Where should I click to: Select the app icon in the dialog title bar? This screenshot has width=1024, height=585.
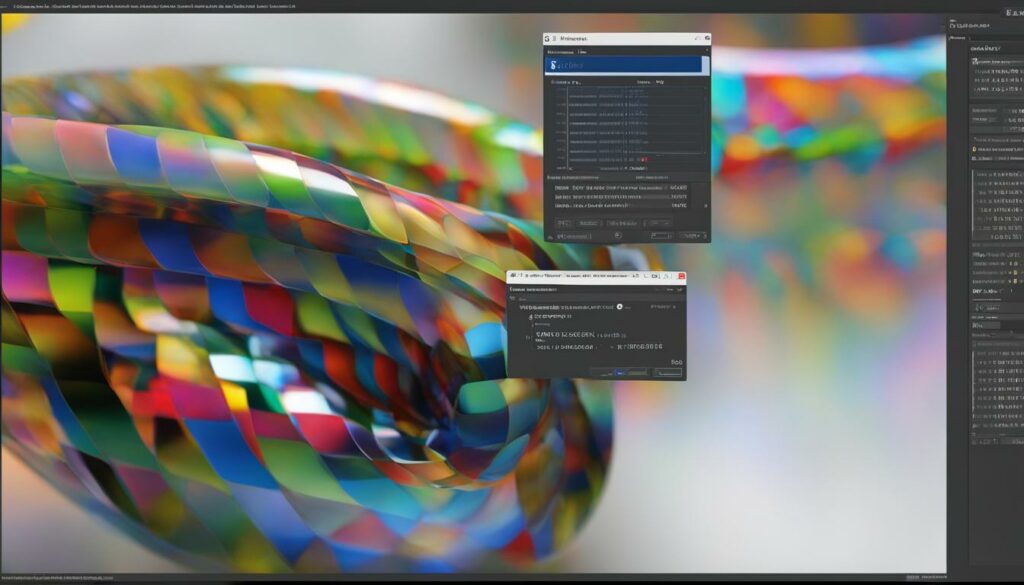(546, 38)
